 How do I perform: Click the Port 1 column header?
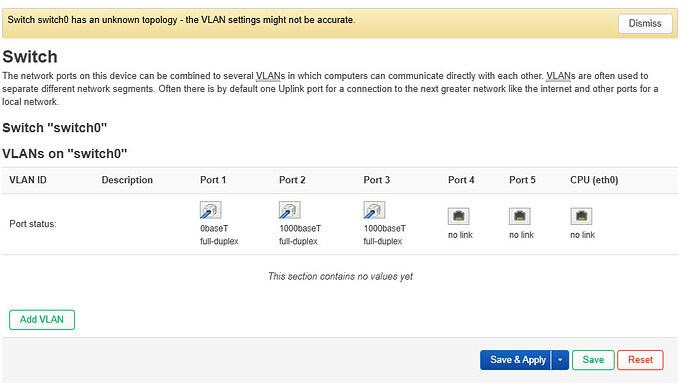coord(213,180)
